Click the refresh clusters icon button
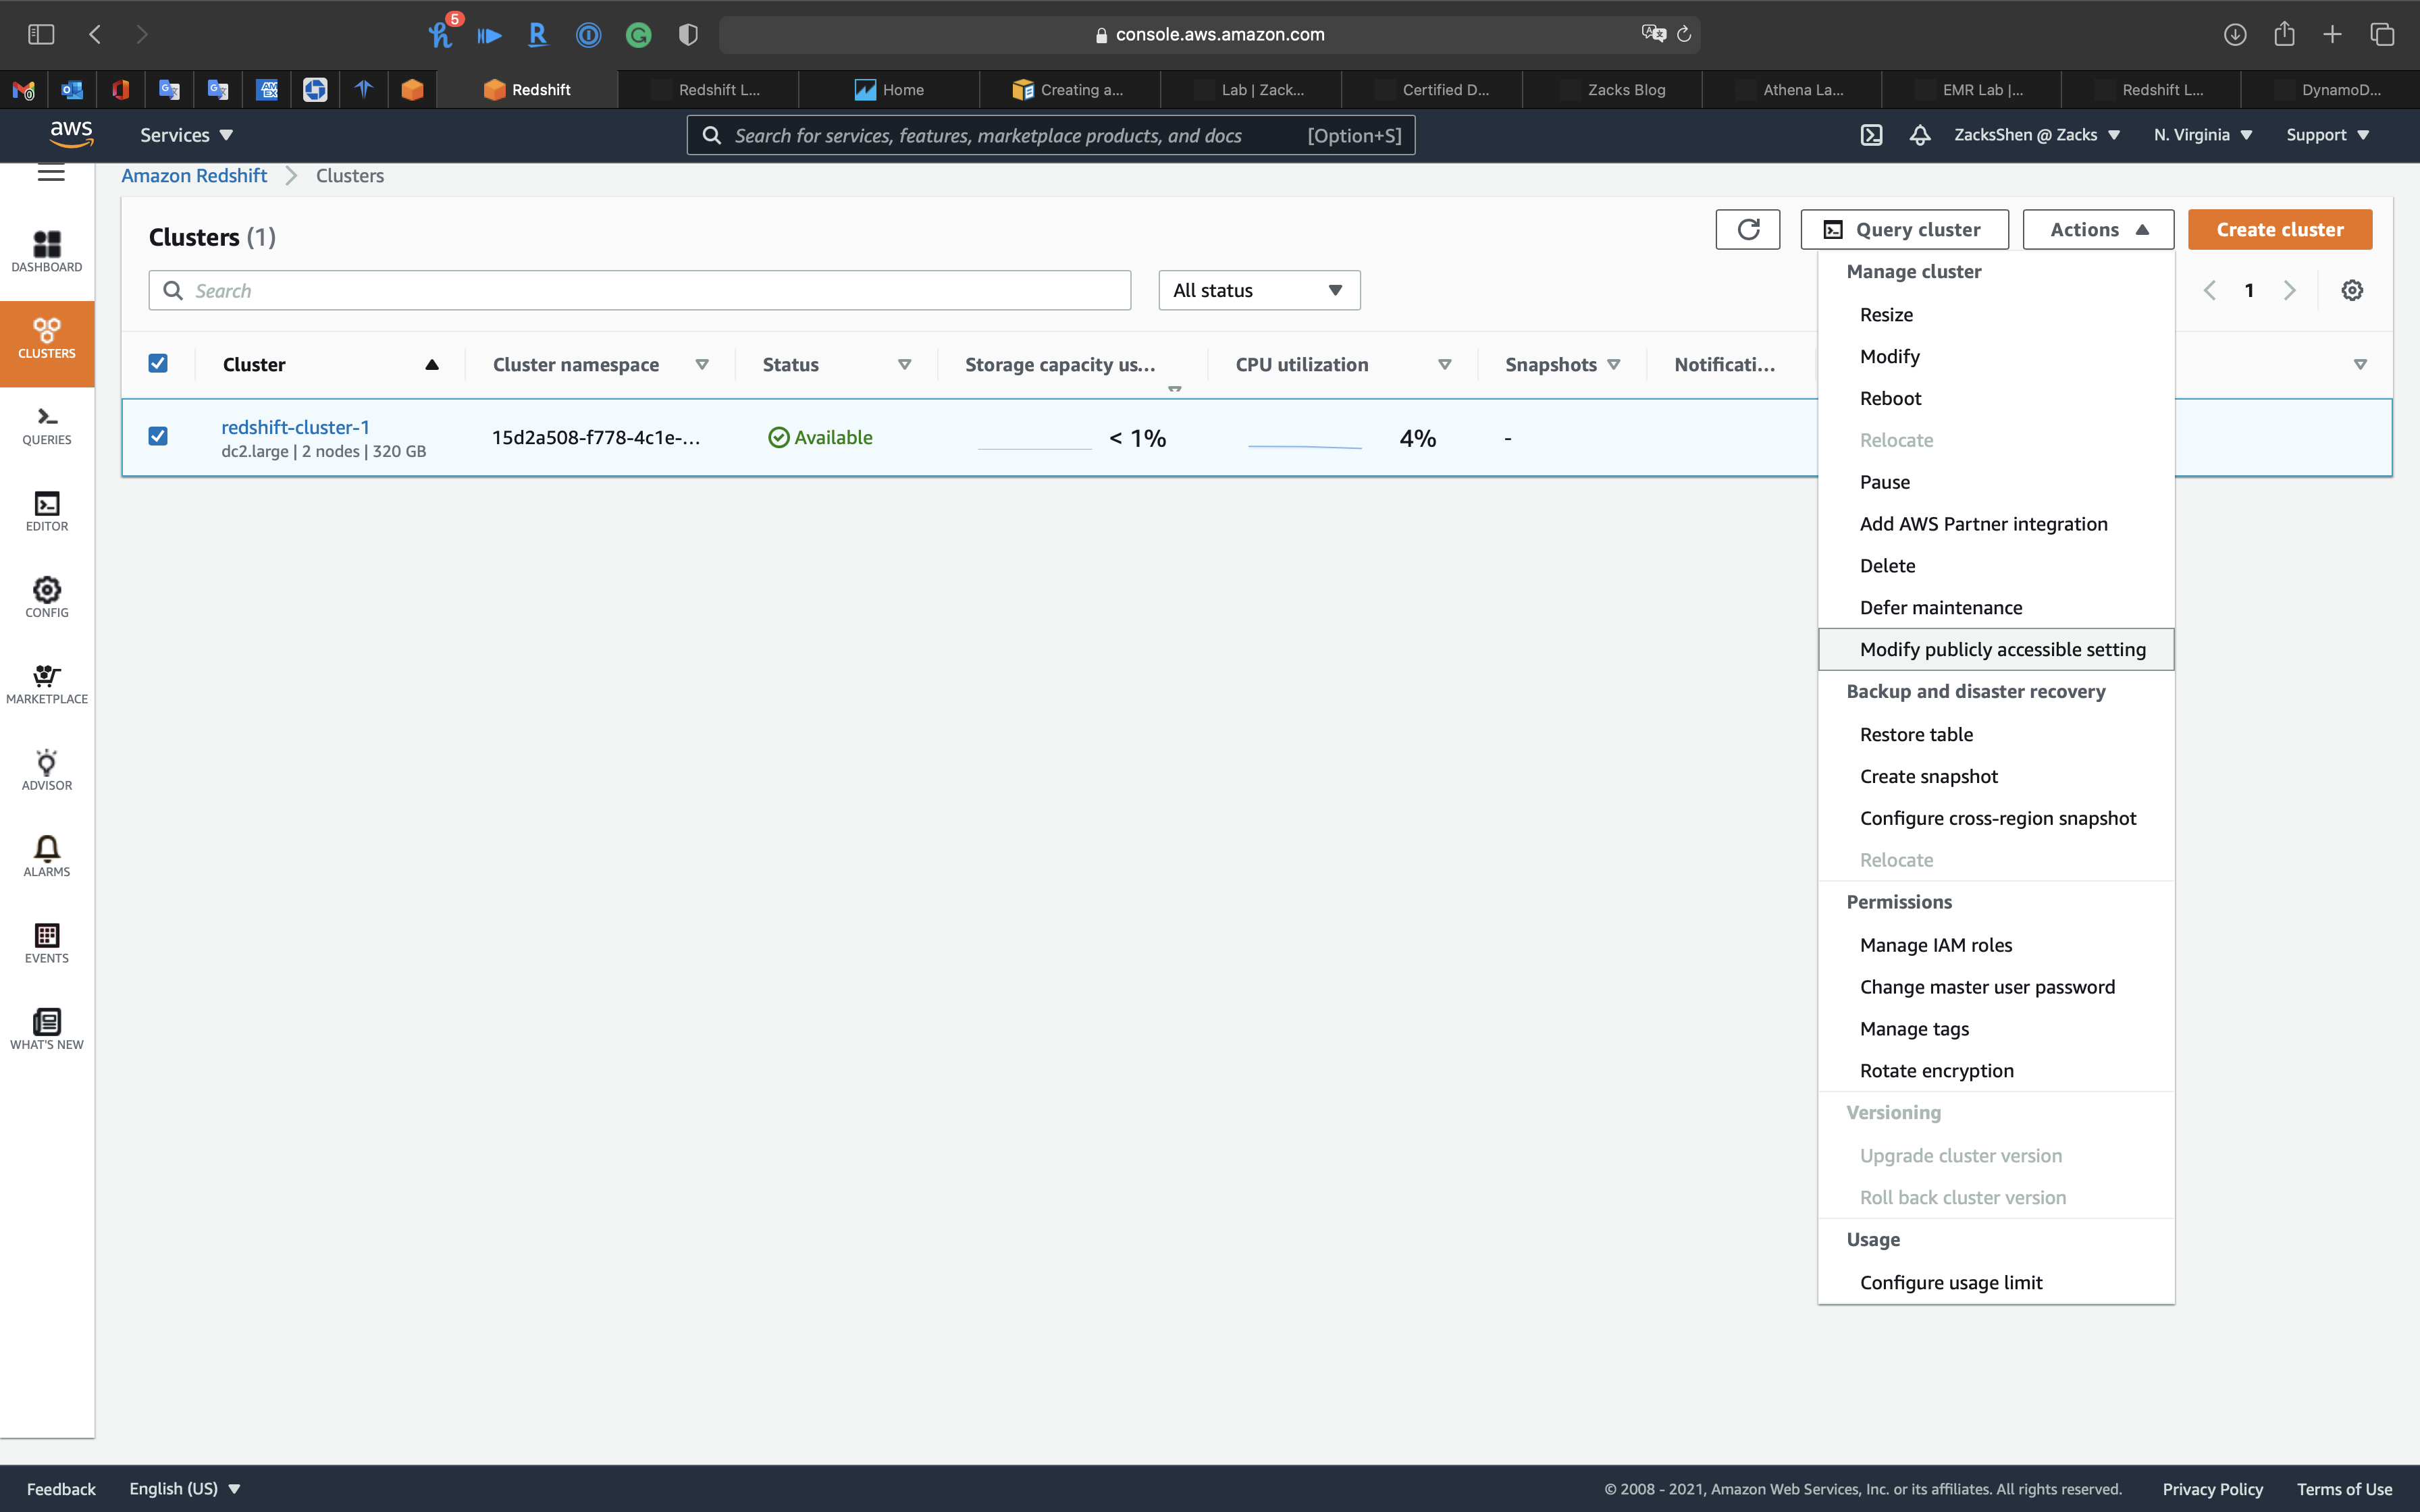 1747,230
